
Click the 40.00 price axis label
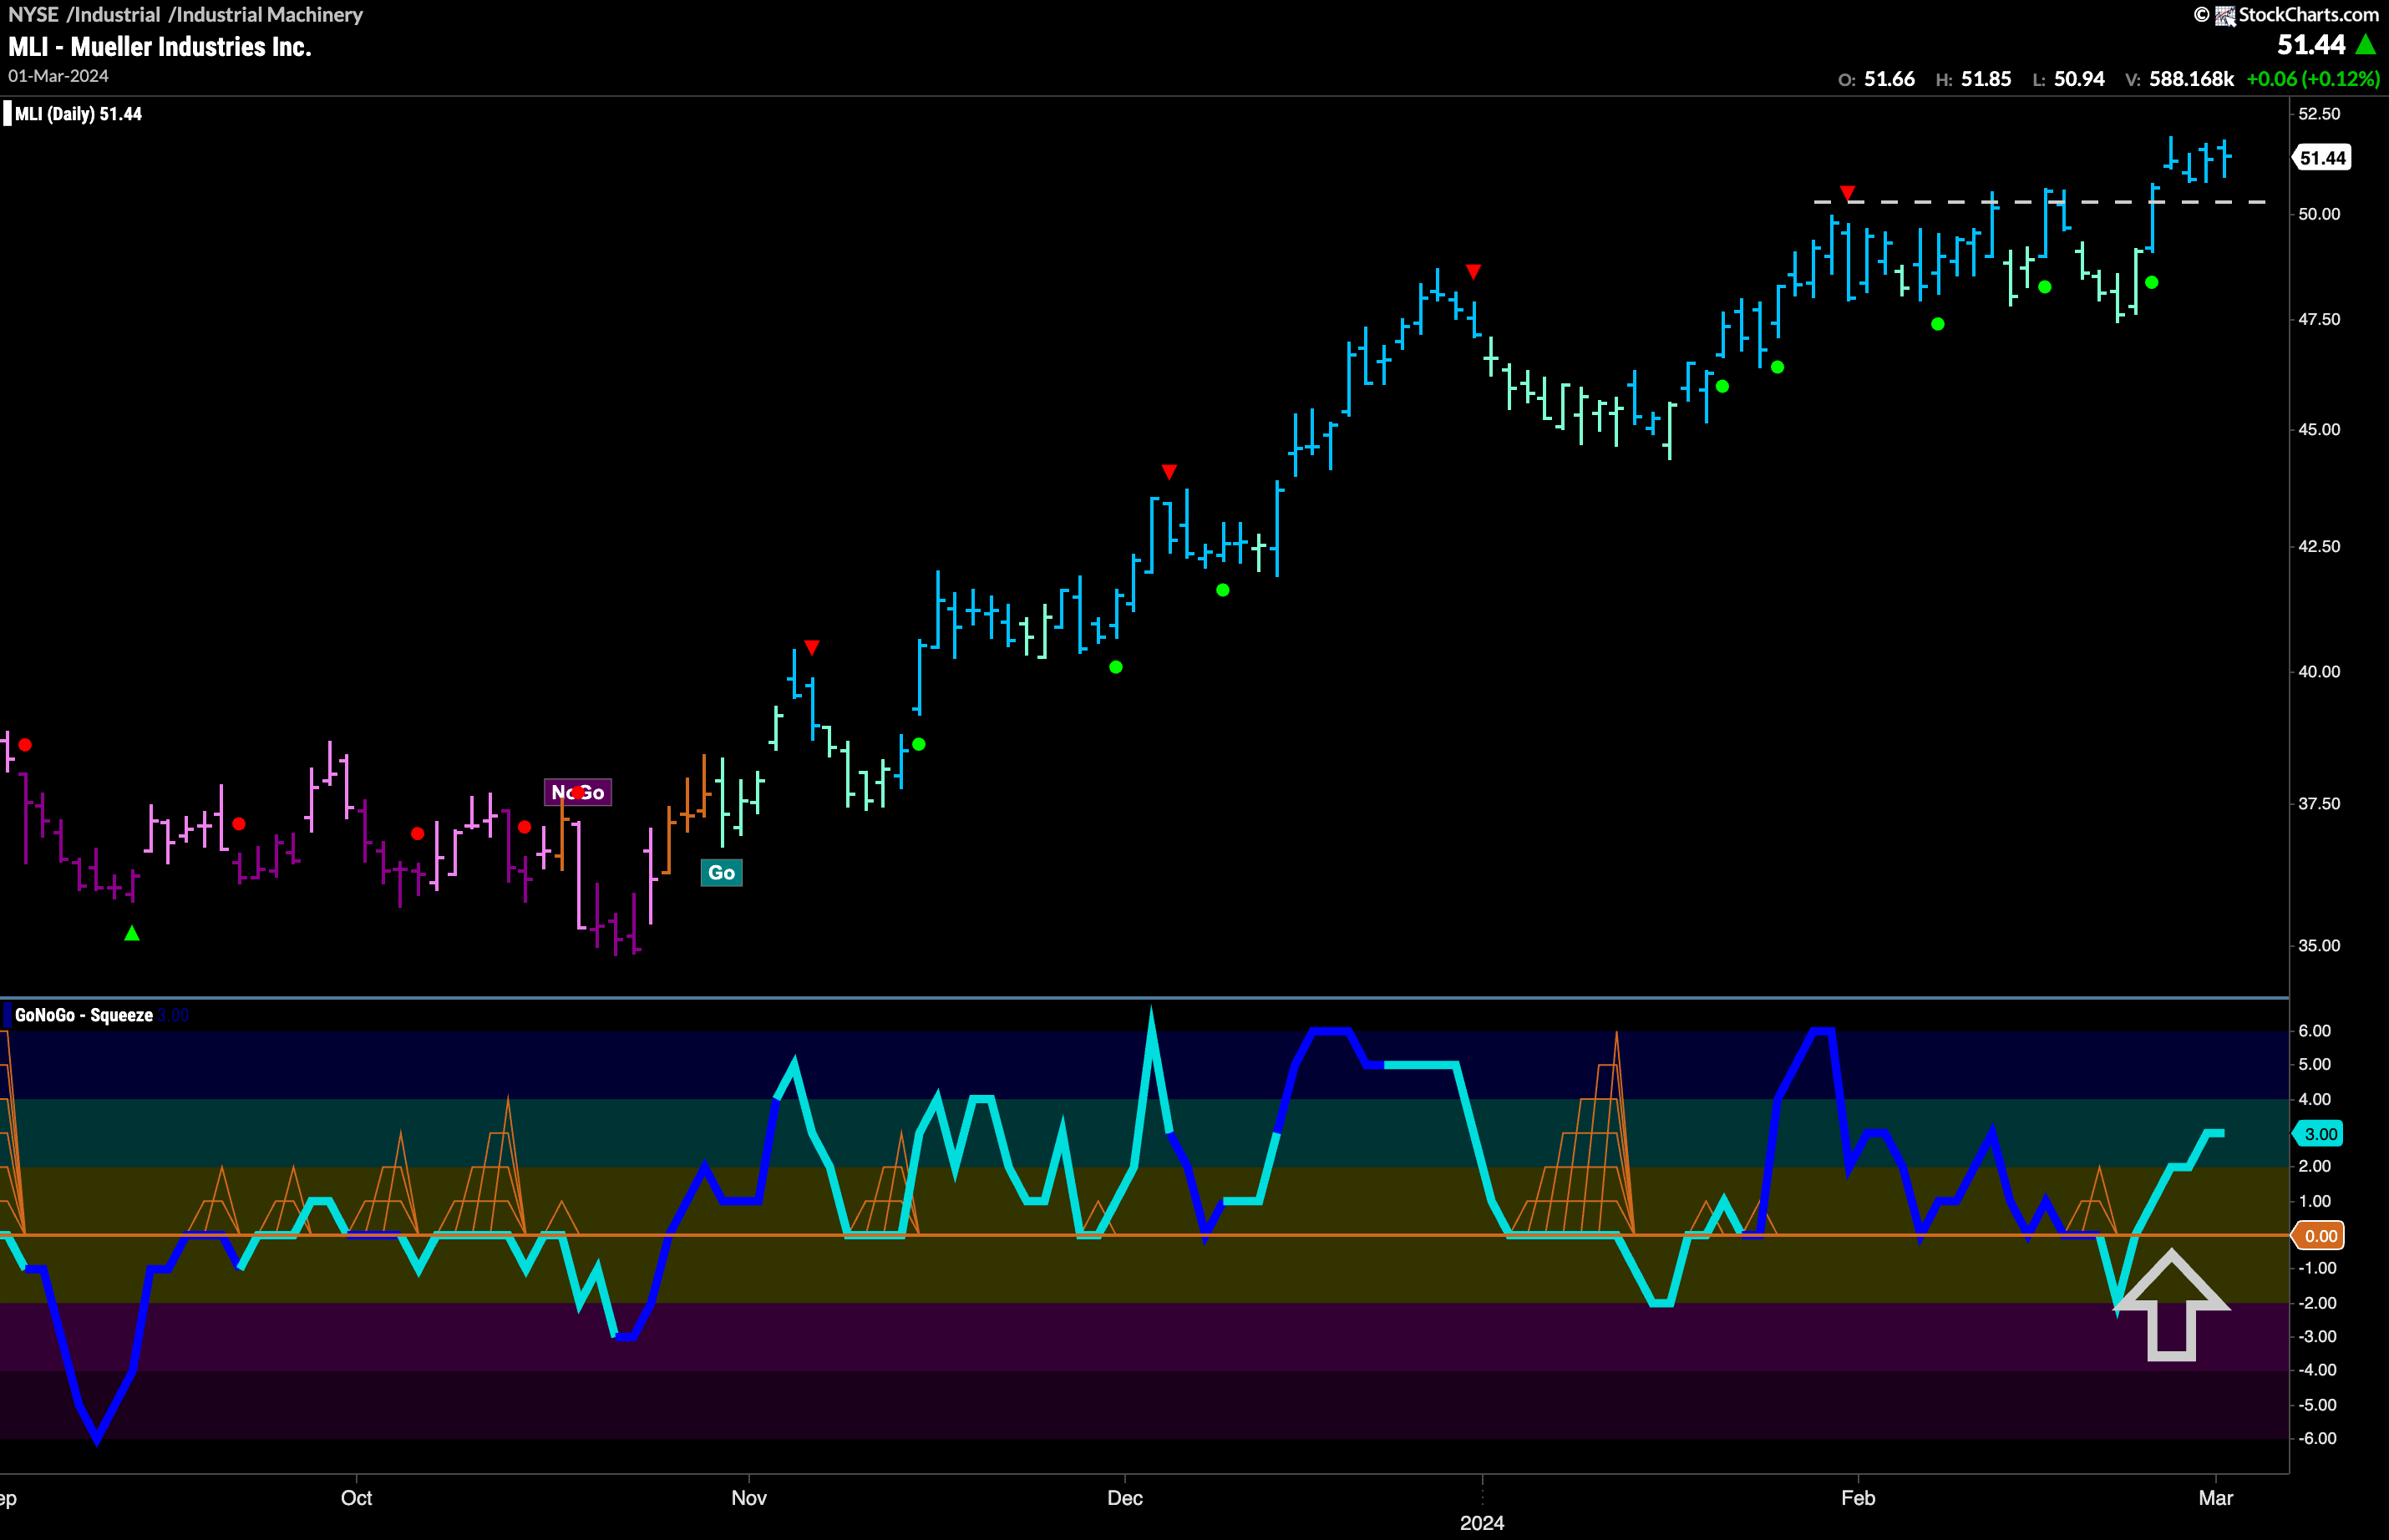(2319, 672)
